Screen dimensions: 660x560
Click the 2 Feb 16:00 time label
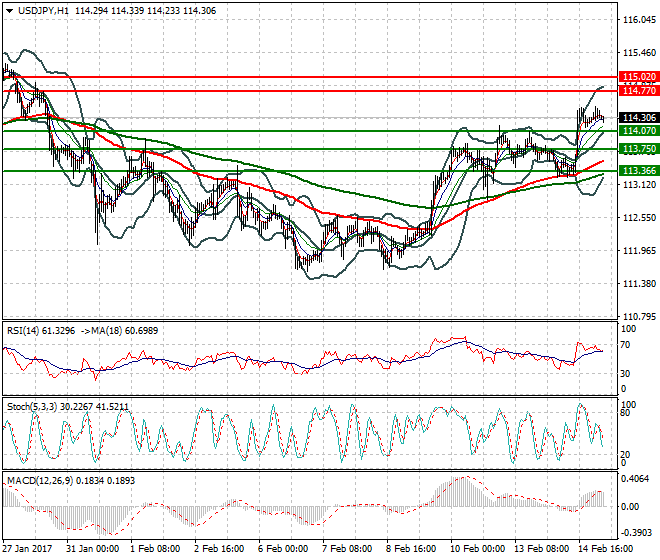(x=219, y=549)
